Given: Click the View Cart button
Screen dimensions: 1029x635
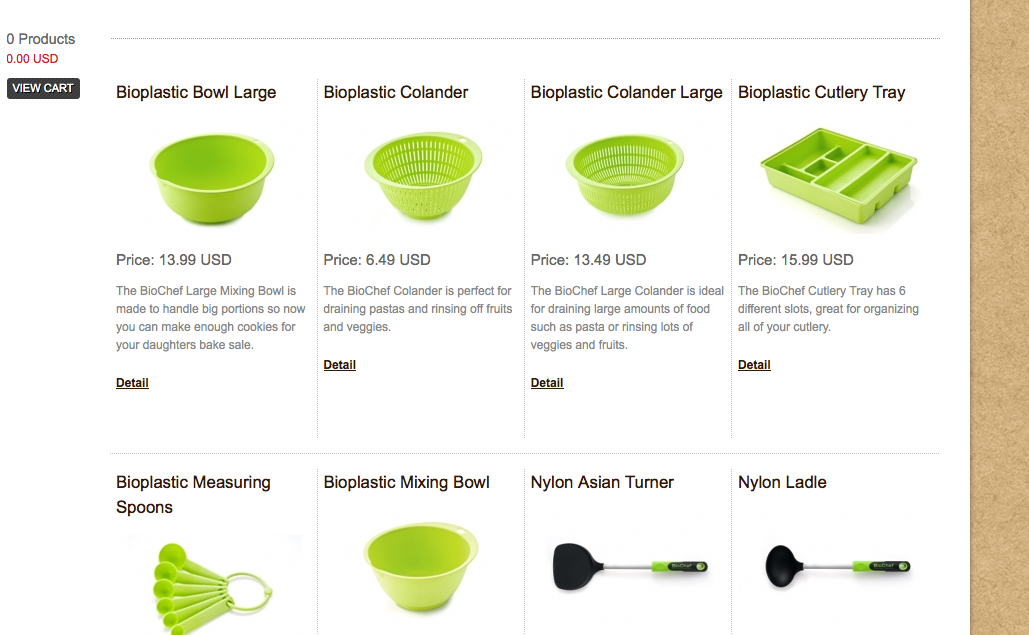Looking at the screenshot, I should pyautogui.click(x=43, y=88).
